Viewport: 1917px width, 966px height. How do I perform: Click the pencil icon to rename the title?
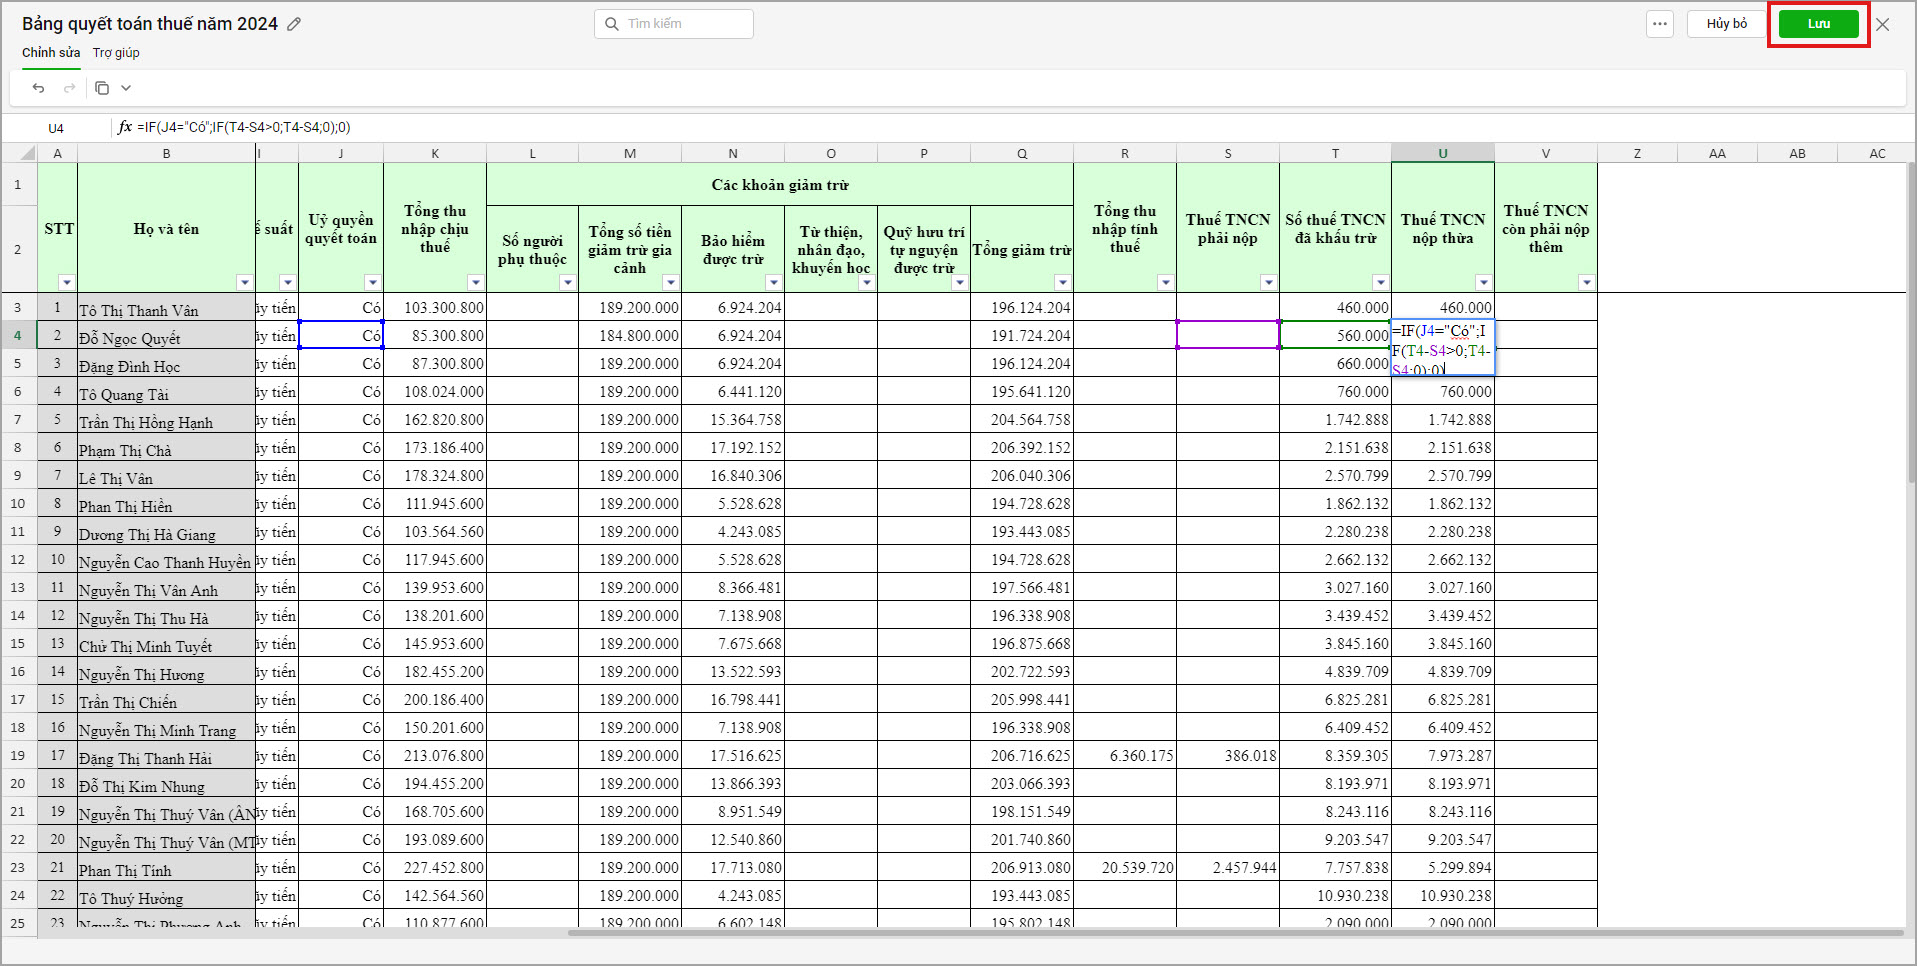(294, 24)
